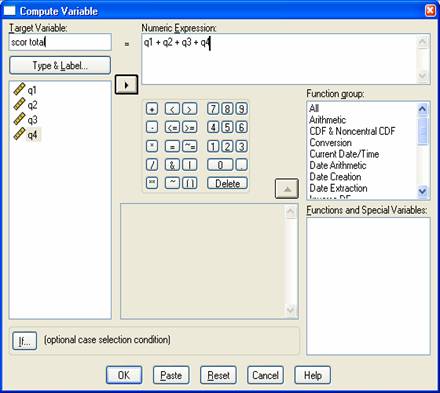This screenshot has width=440, height=393.
Task: Click keypad digit 2
Action: [227, 146]
